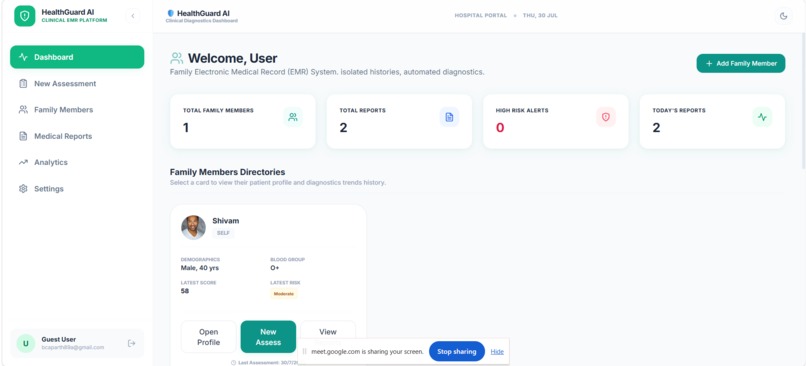Image resolution: width=806 pixels, height=366 pixels.
Task: Click the View button on Shivam's card
Action: point(328,332)
